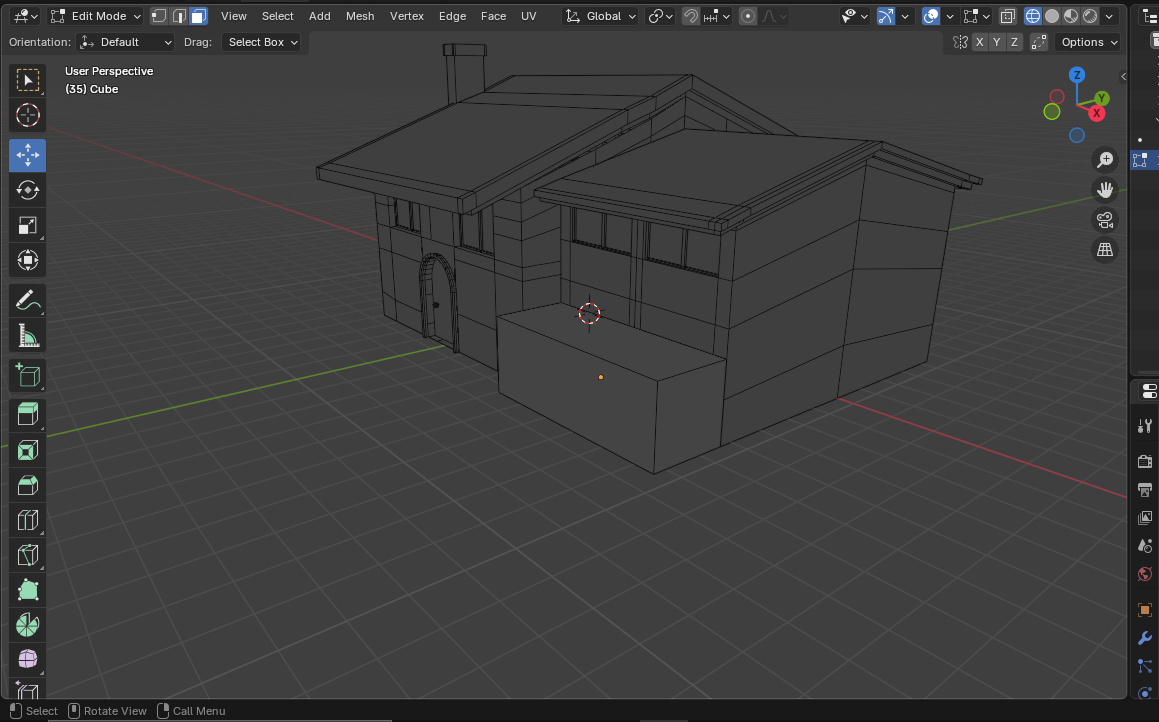
Task: Open Modifier properties wrench icon
Action: coord(1145,638)
